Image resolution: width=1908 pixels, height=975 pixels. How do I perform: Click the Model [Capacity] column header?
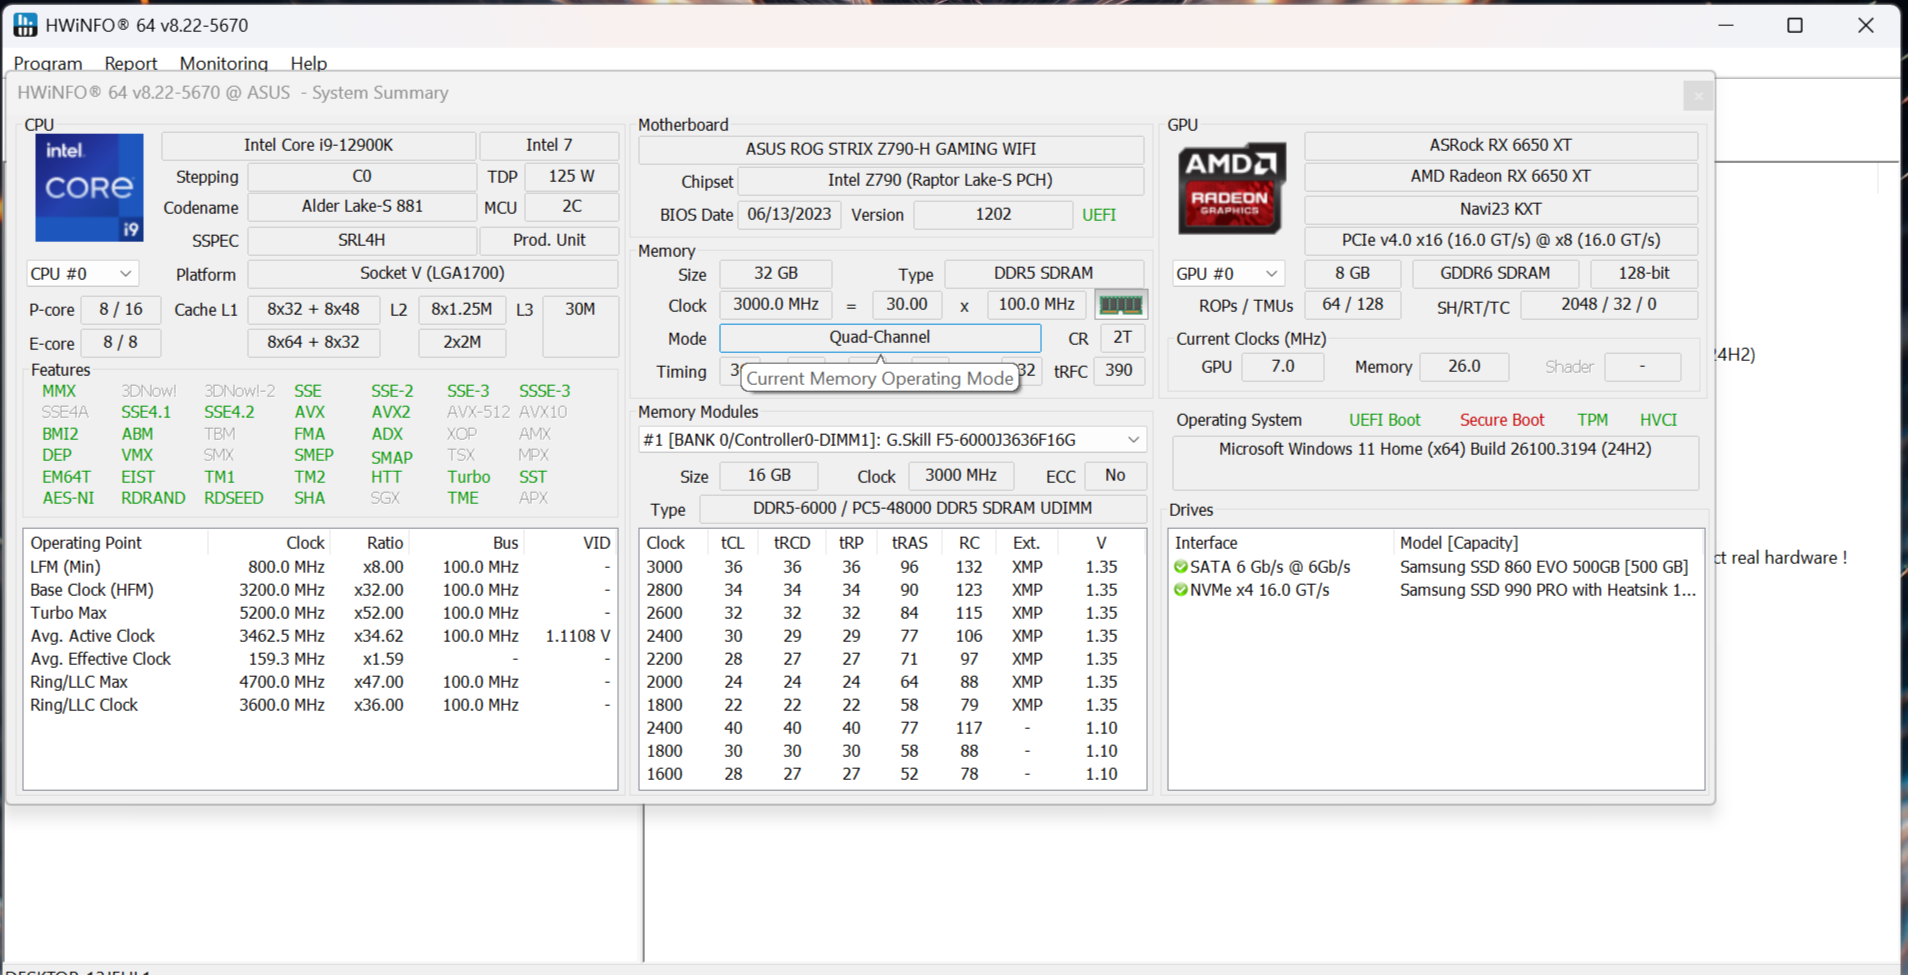pos(1548,543)
